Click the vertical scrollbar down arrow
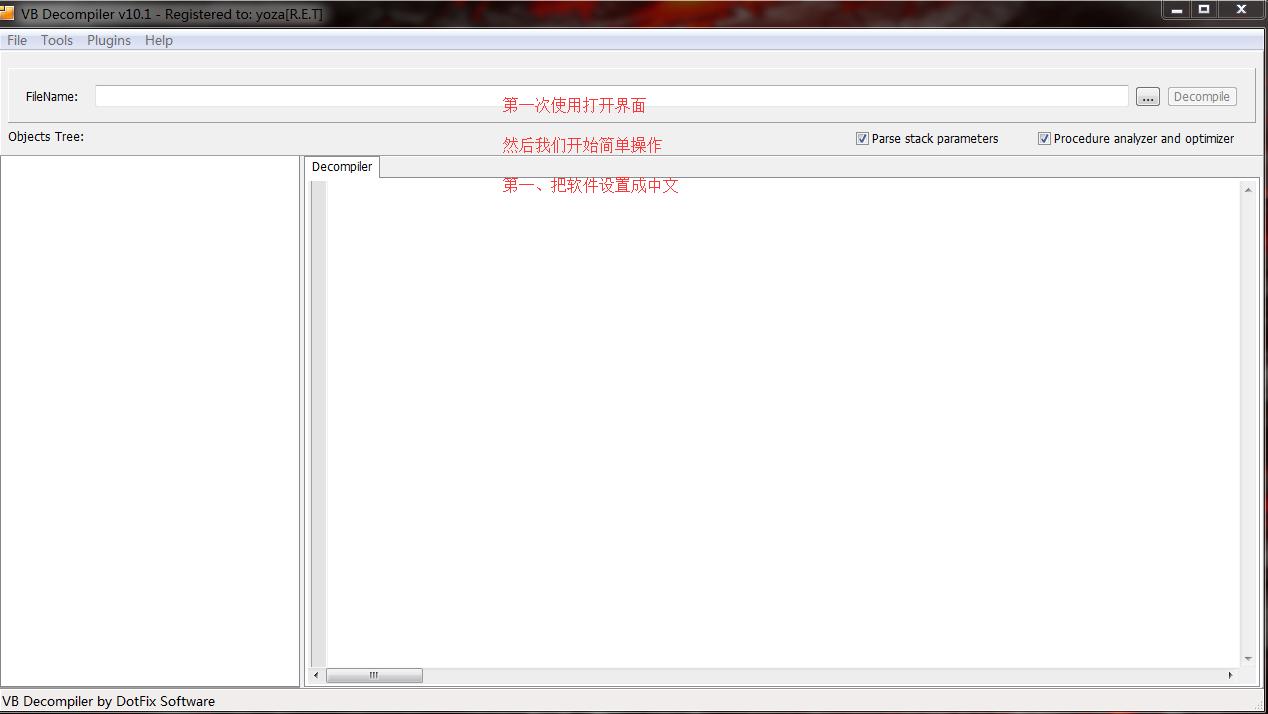This screenshot has height=714, width=1268. pos(1248,658)
